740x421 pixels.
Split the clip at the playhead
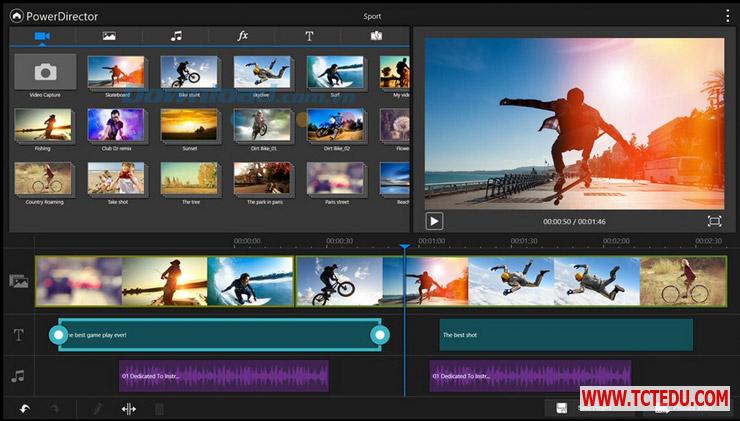pos(128,409)
